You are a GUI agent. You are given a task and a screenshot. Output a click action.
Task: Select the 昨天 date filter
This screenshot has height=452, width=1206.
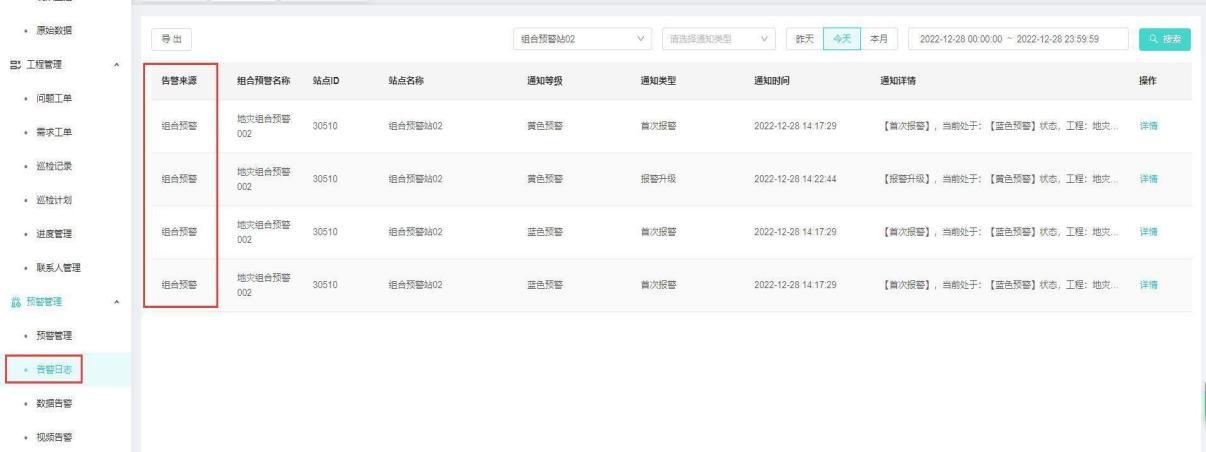click(x=802, y=39)
